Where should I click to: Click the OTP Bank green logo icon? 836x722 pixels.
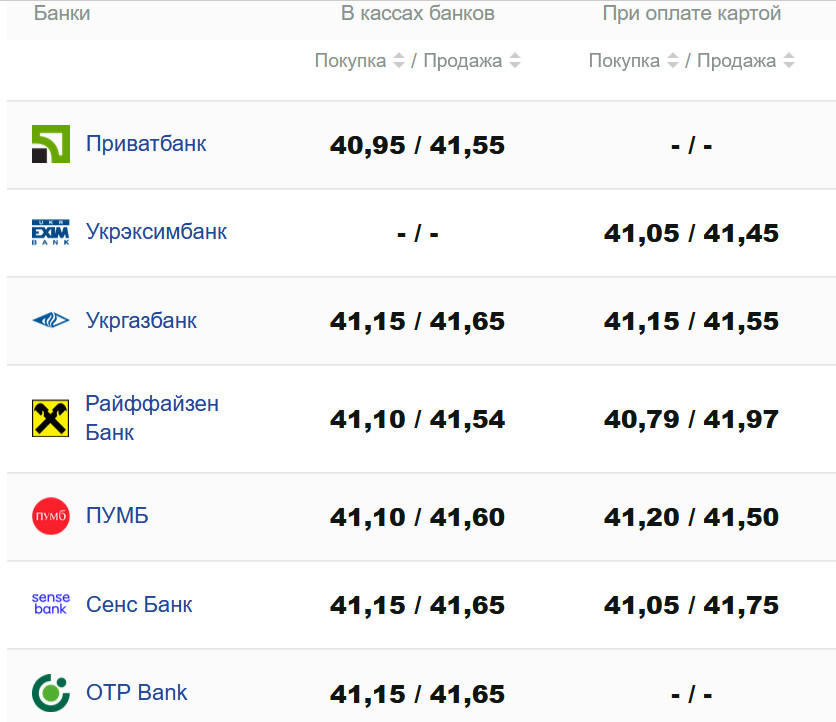pos(51,692)
